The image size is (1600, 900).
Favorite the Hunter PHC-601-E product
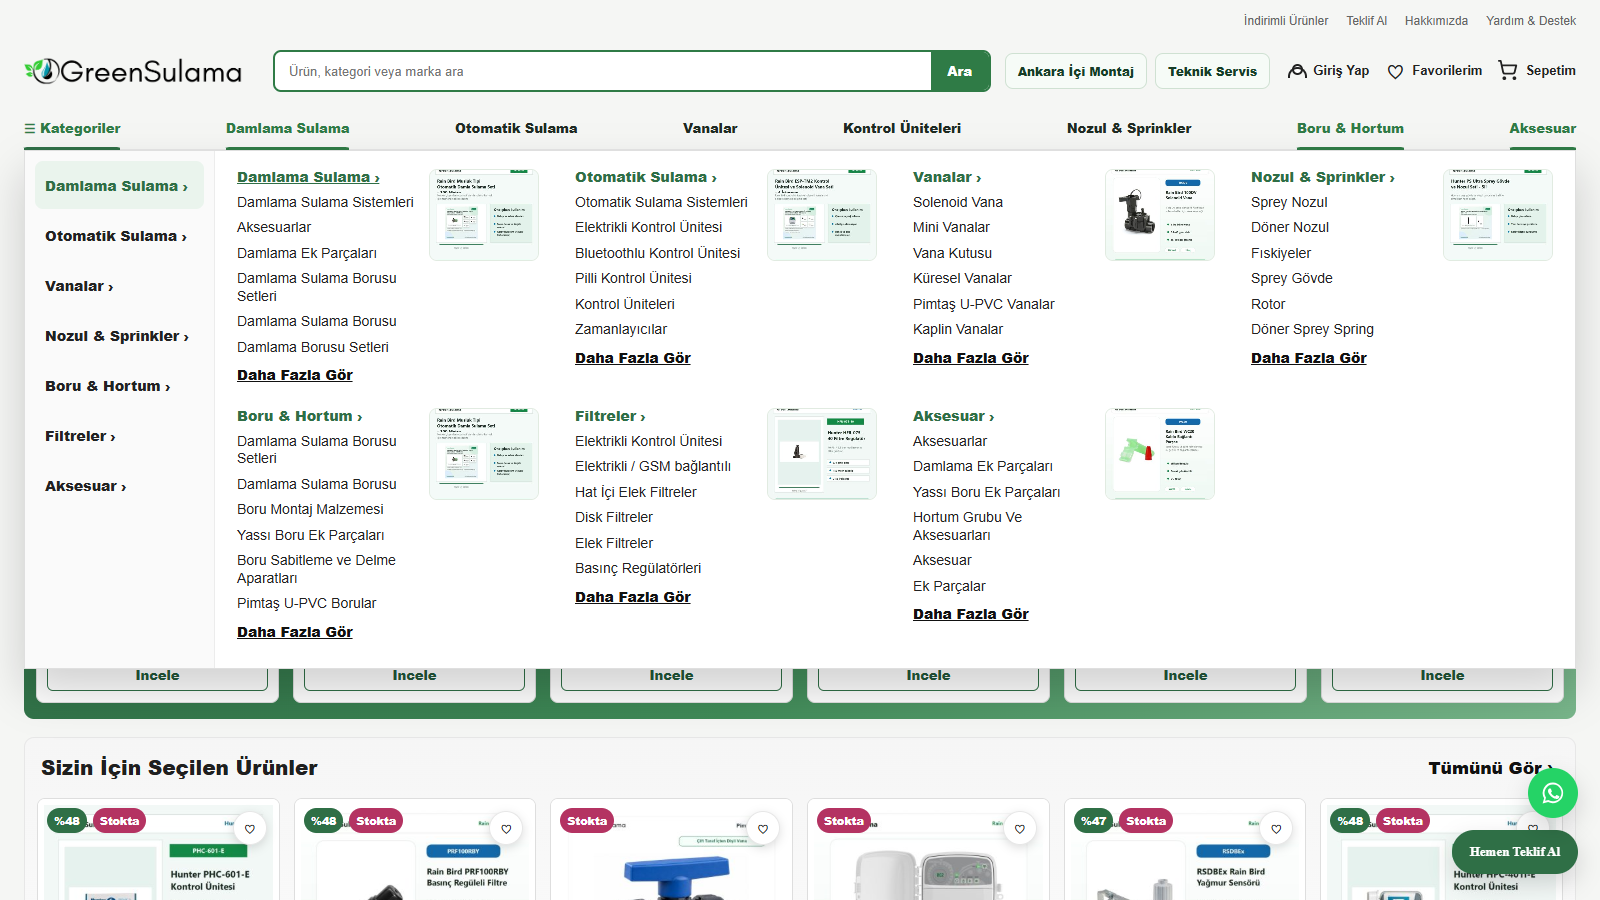250,829
